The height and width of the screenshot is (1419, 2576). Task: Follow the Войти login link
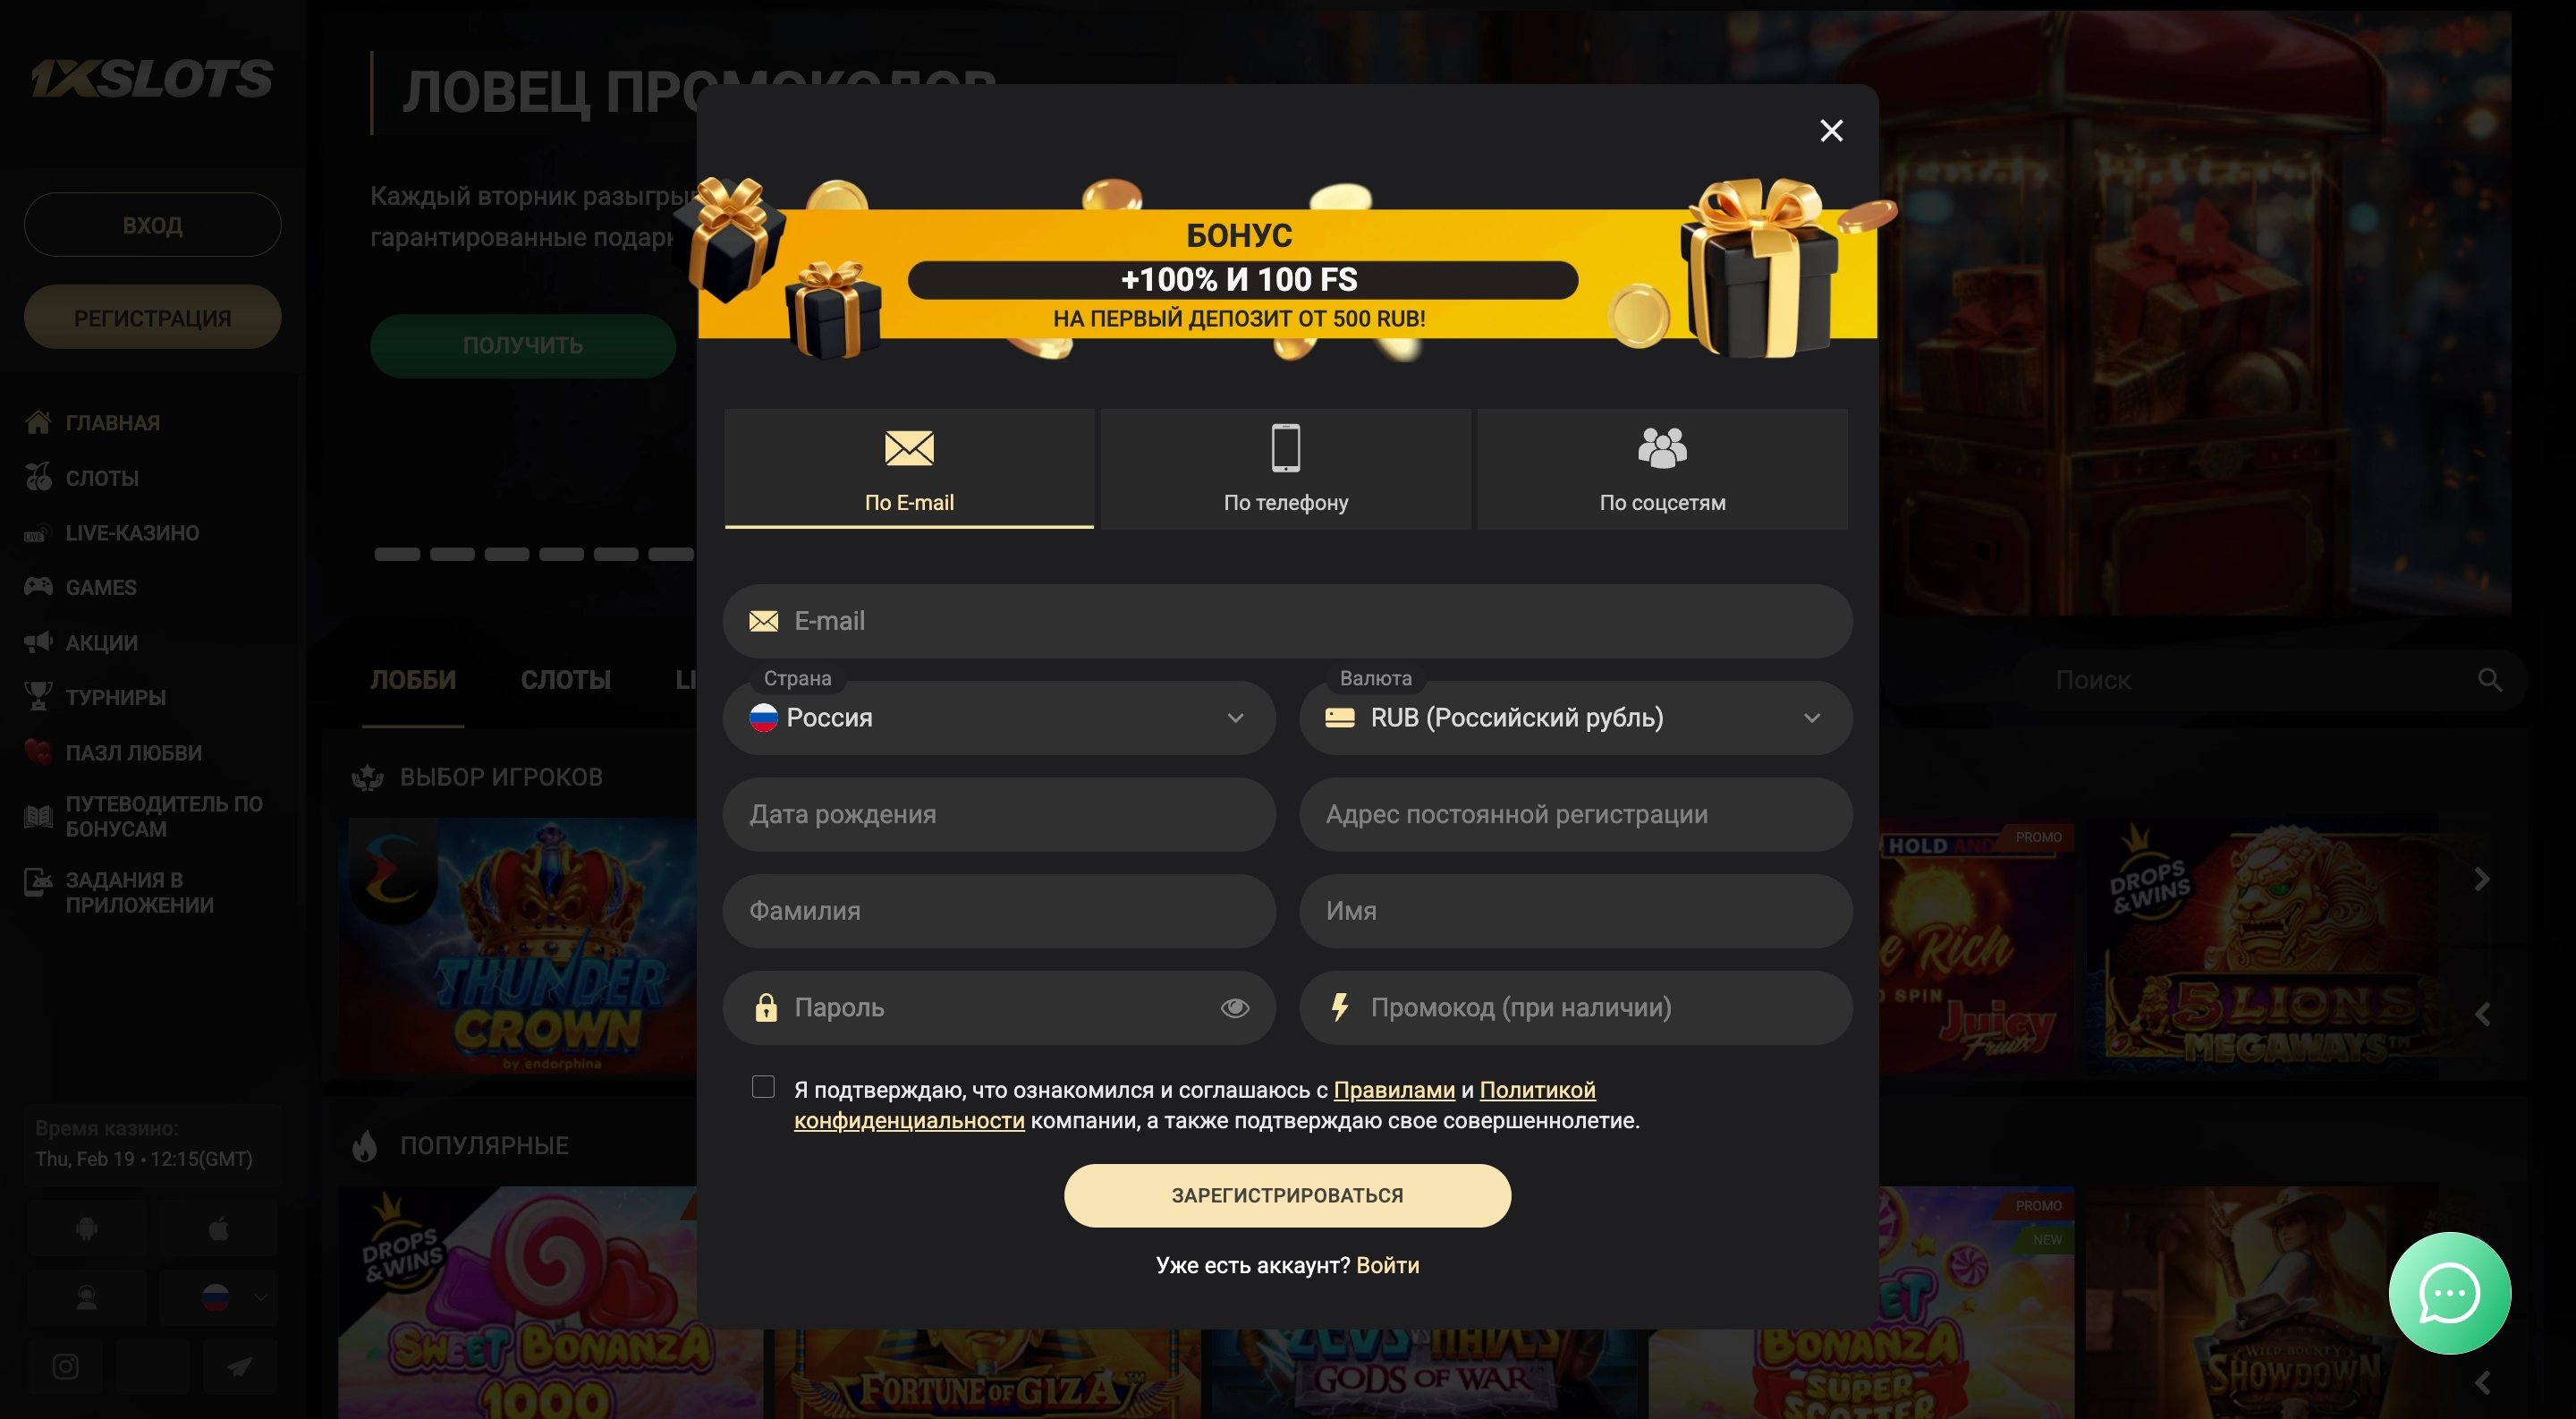1387,1265
